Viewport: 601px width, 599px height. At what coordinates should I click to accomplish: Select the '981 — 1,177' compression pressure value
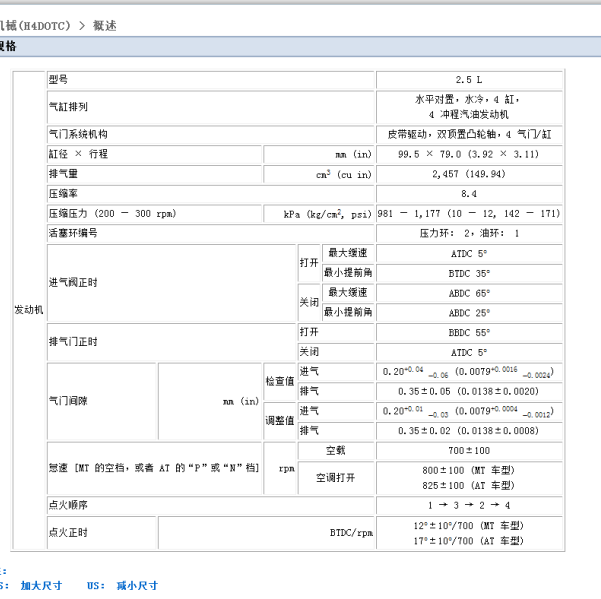(x=469, y=213)
